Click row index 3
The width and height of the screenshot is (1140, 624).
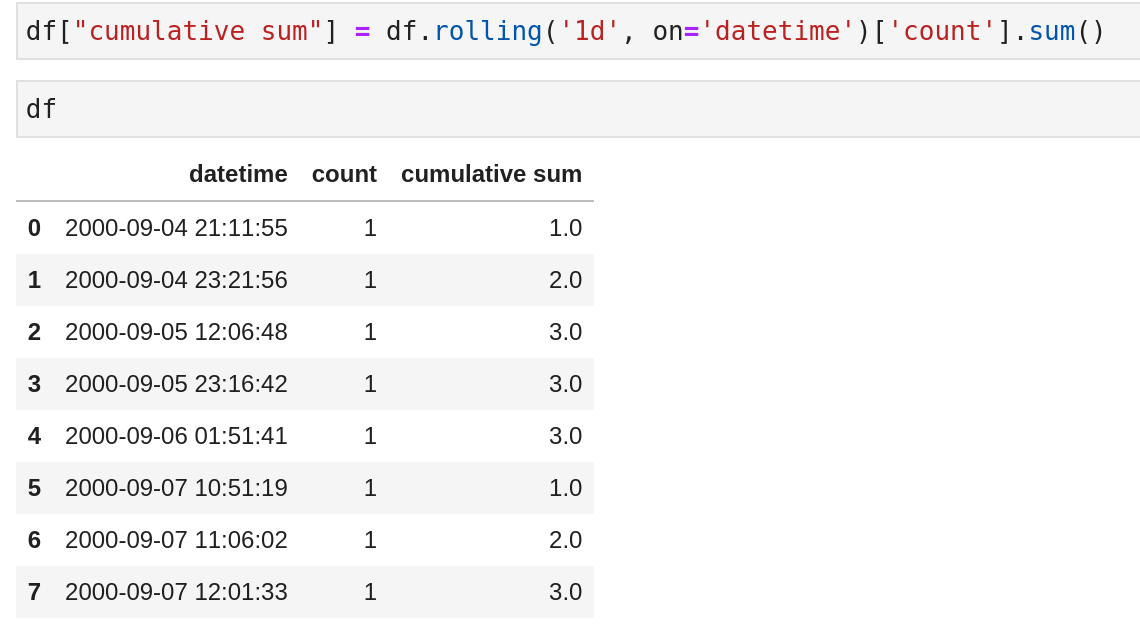point(34,384)
